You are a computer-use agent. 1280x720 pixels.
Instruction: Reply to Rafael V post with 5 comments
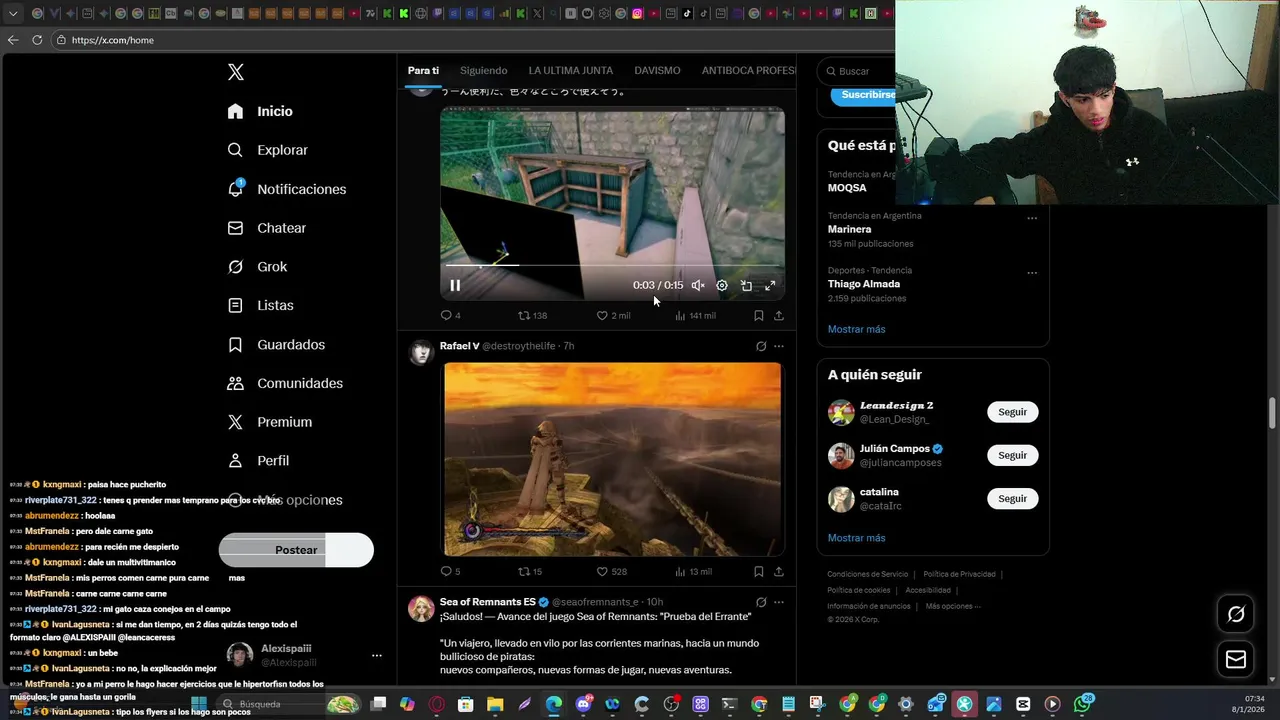pyautogui.click(x=450, y=572)
